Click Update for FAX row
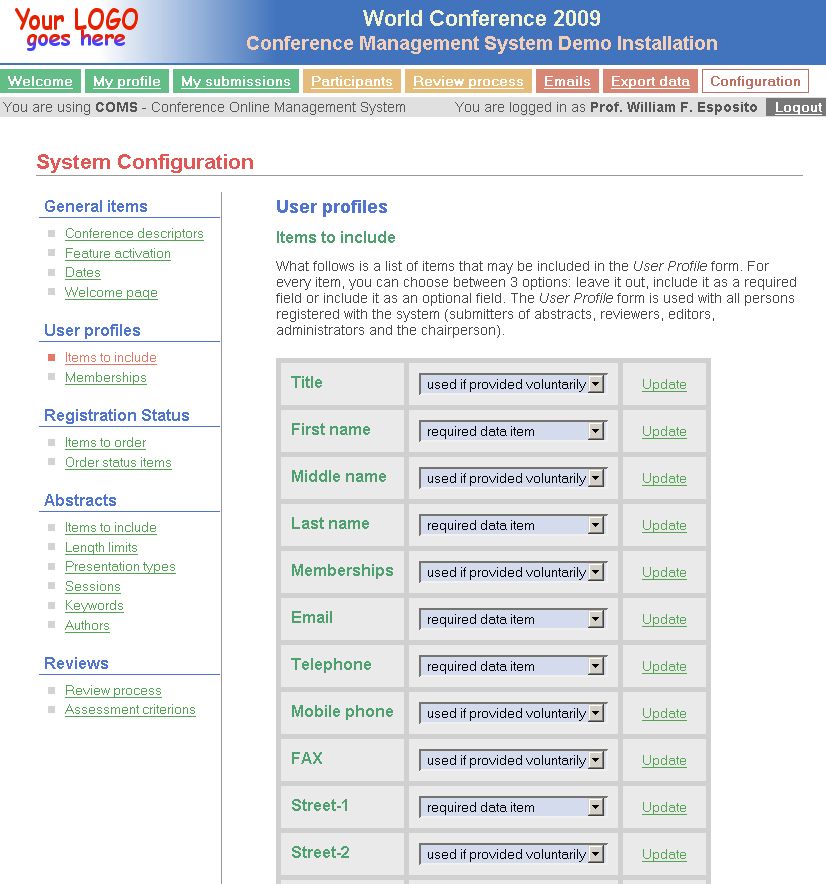This screenshot has width=826, height=884. point(664,760)
